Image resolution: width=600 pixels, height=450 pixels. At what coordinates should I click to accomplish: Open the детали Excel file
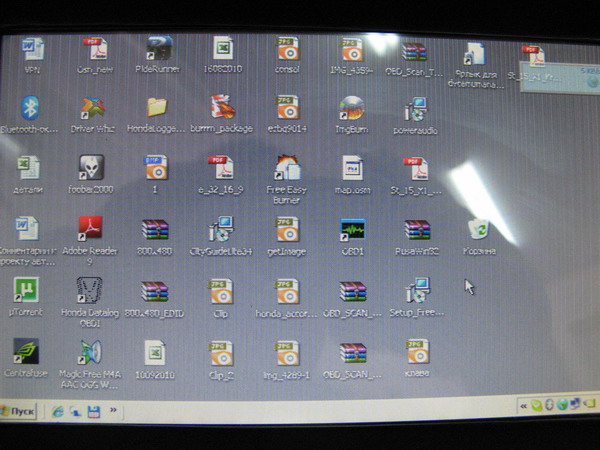pyautogui.click(x=28, y=168)
